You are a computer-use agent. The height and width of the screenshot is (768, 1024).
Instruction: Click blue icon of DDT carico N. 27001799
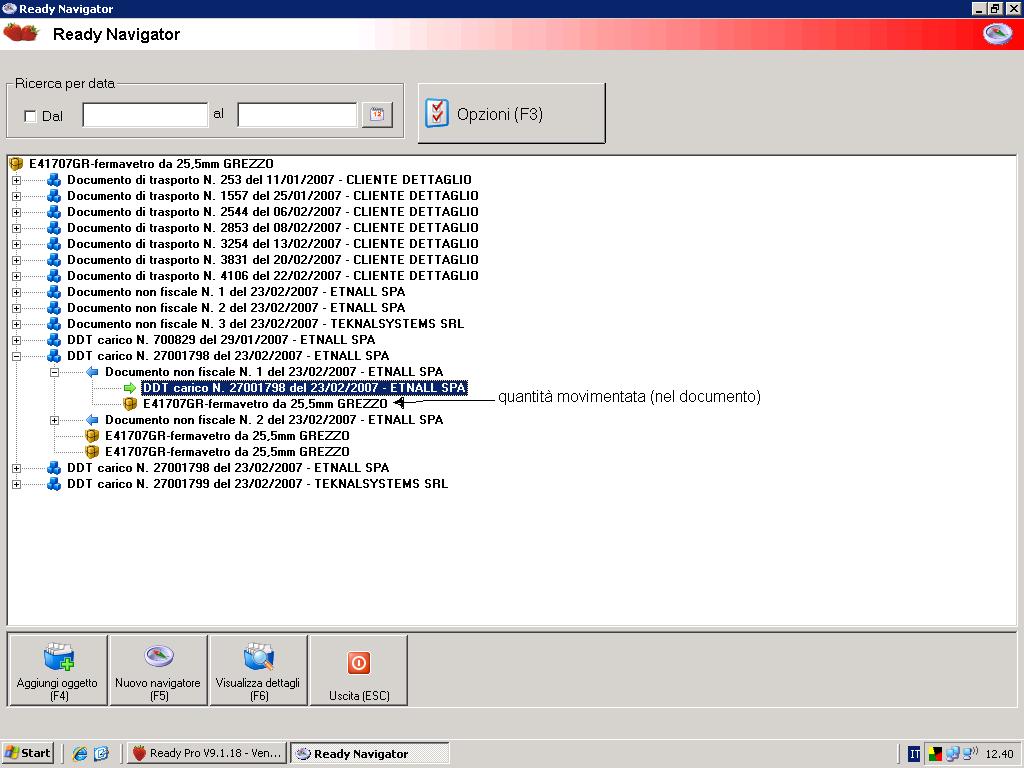coord(54,484)
